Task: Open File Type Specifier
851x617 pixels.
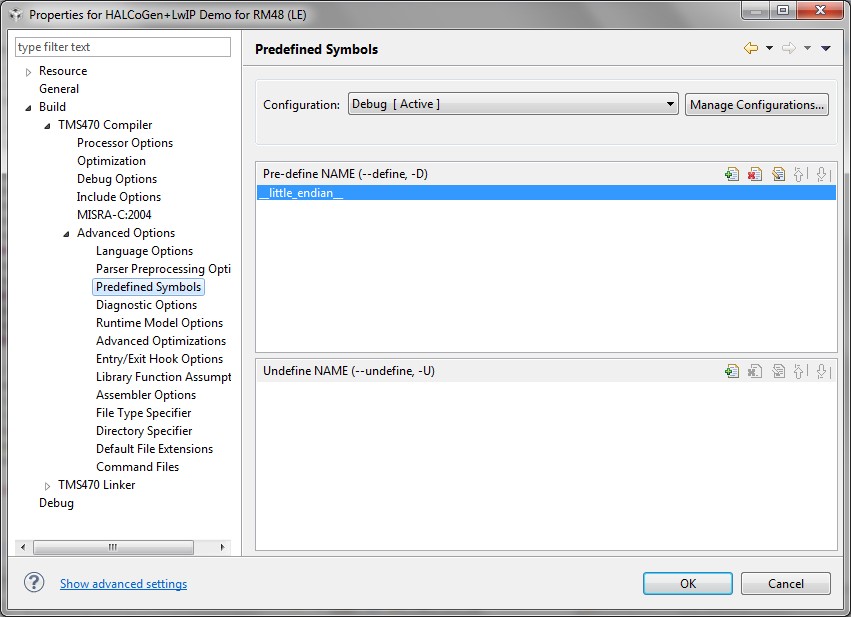Action: [x=143, y=412]
